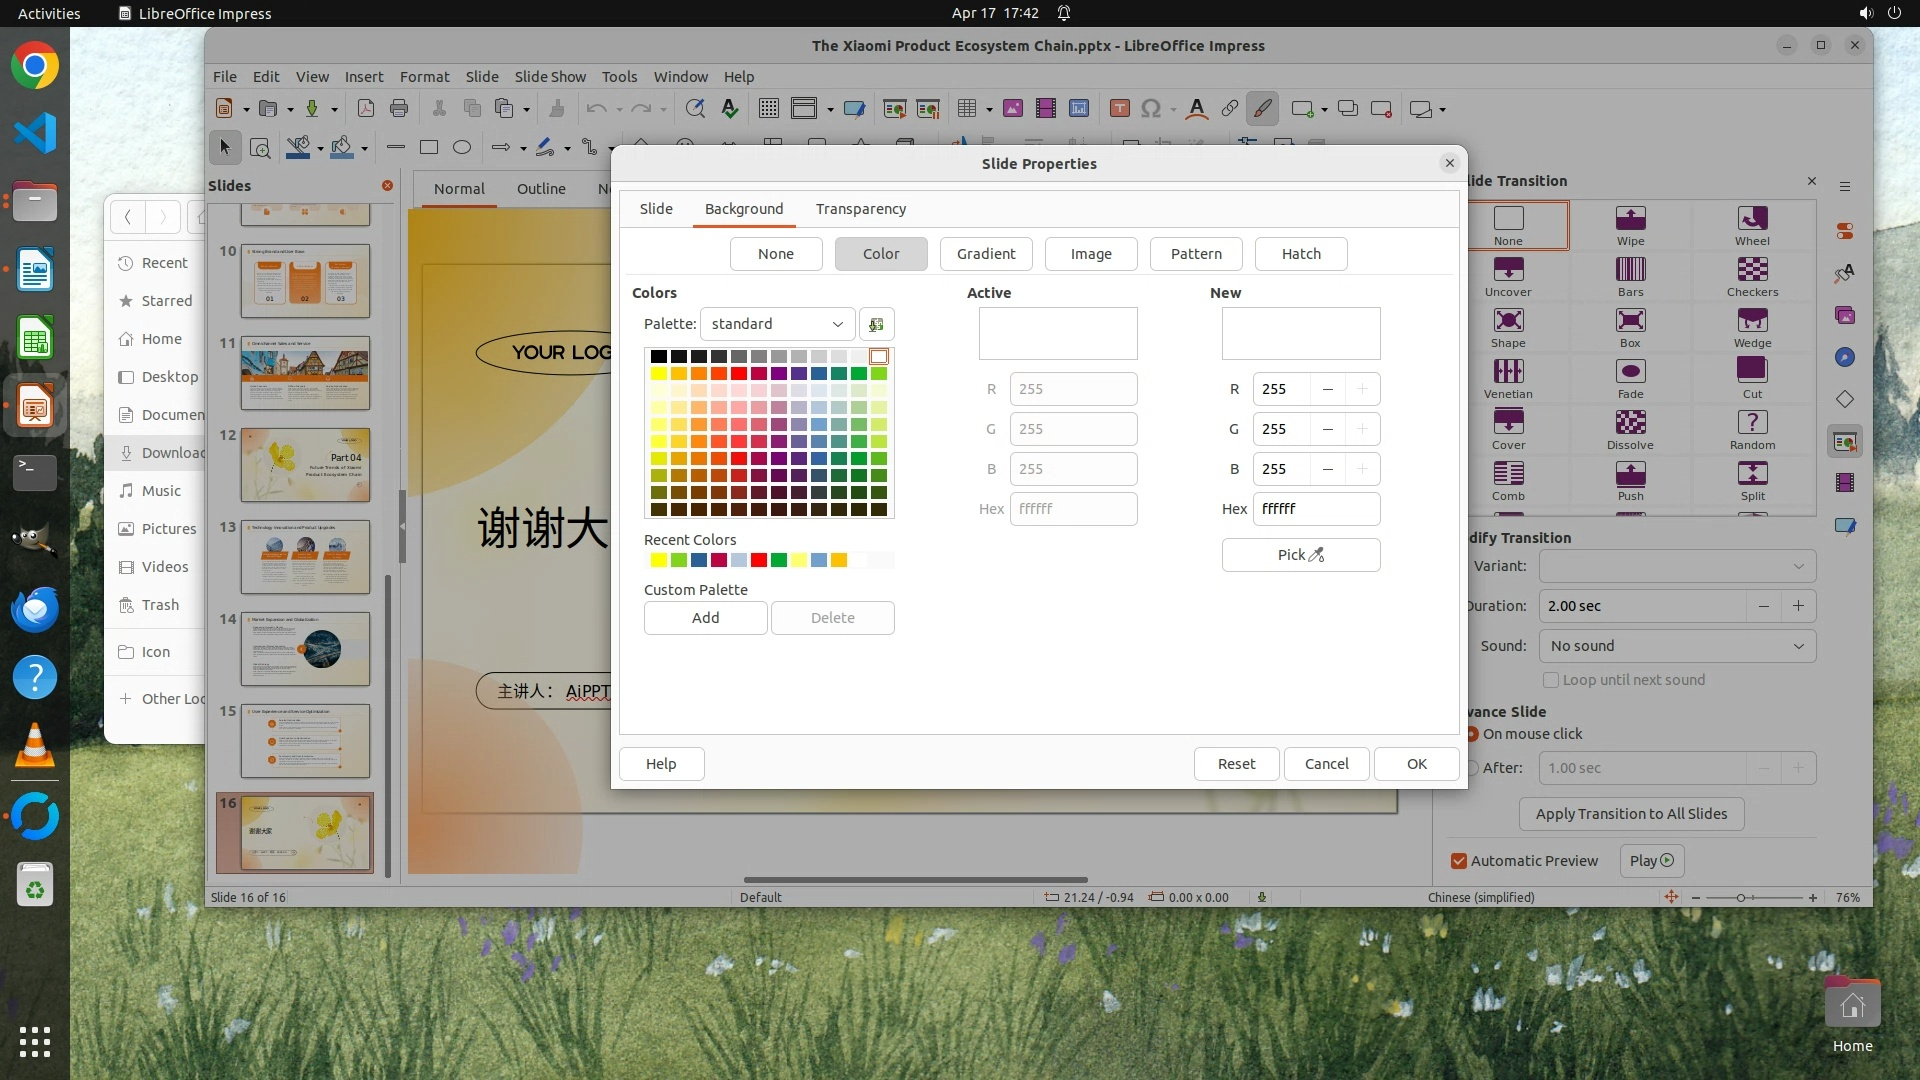Select the After radio button

1472,768
